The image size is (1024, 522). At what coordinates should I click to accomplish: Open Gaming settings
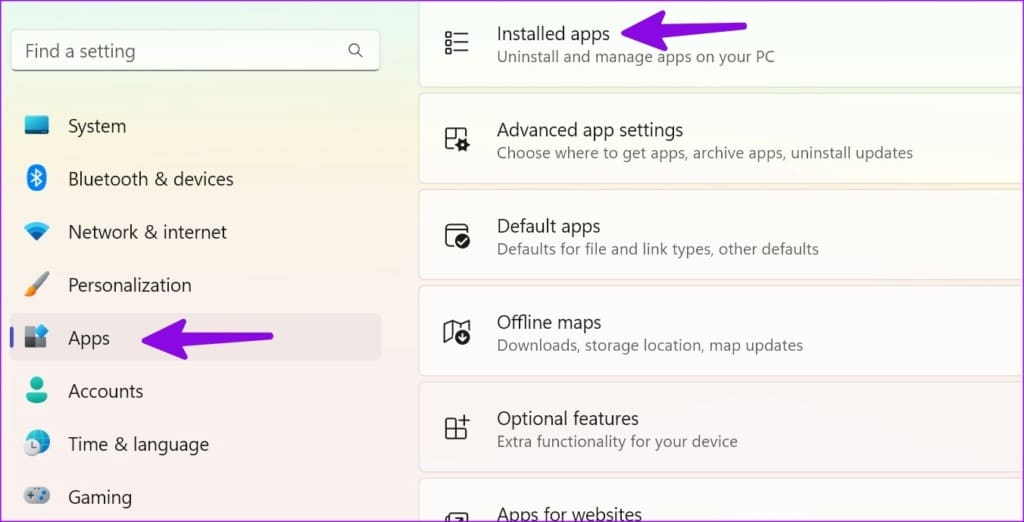click(x=195, y=497)
